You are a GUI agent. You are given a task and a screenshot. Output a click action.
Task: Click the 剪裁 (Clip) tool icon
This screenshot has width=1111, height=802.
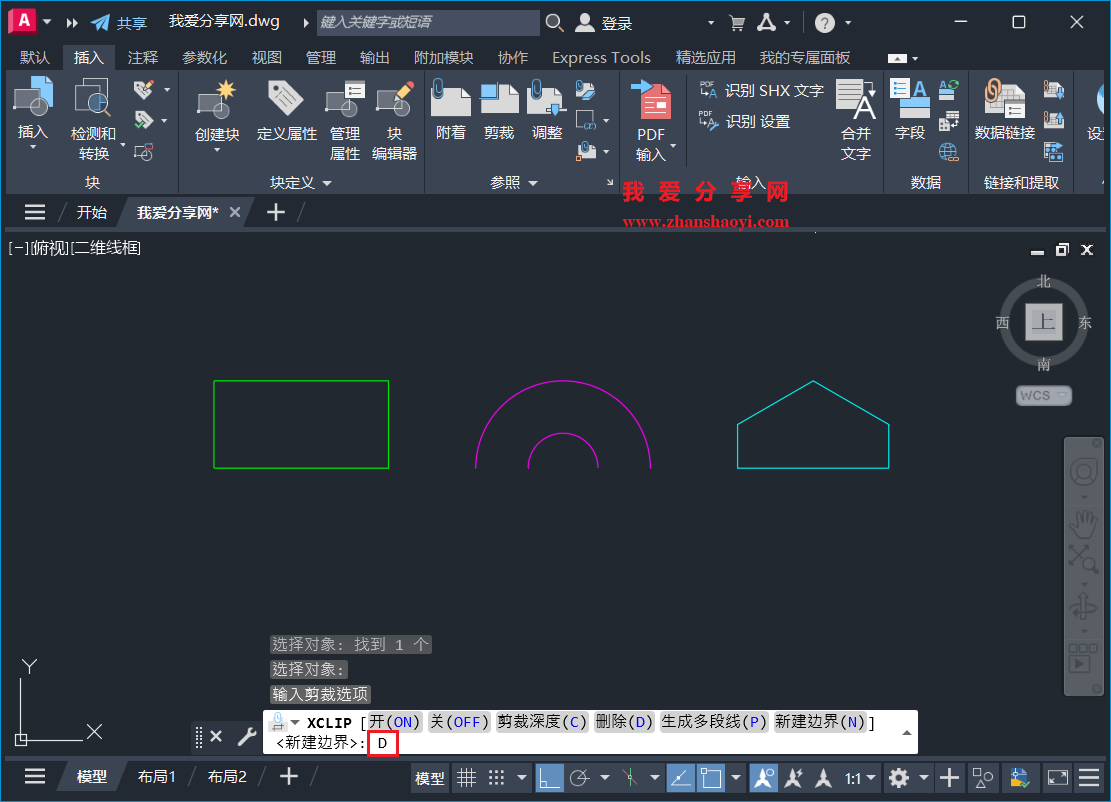pyautogui.click(x=498, y=105)
